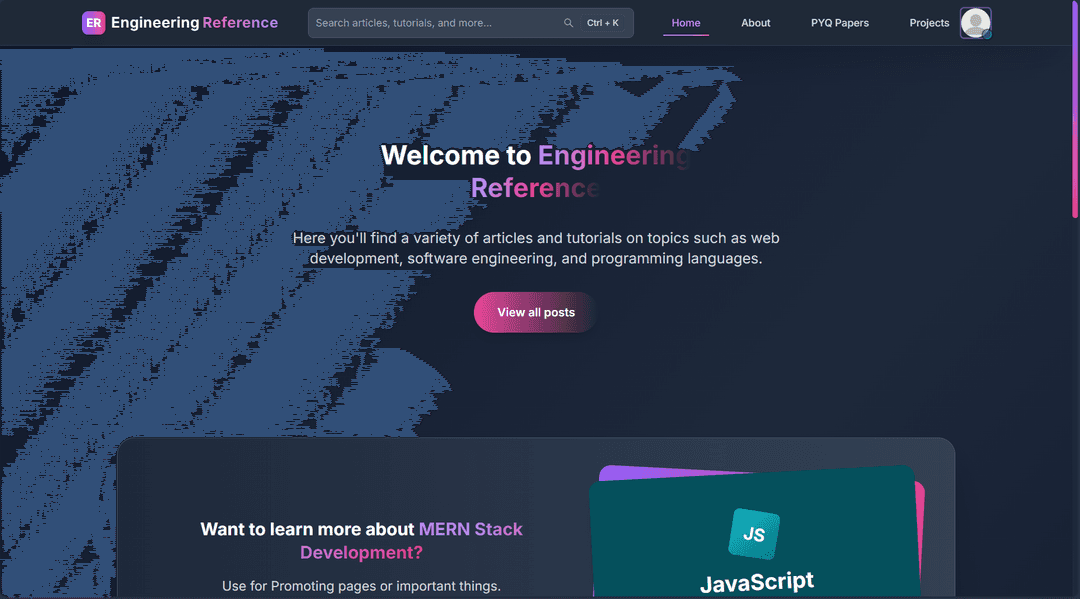Select the JavaScript card title

757,582
